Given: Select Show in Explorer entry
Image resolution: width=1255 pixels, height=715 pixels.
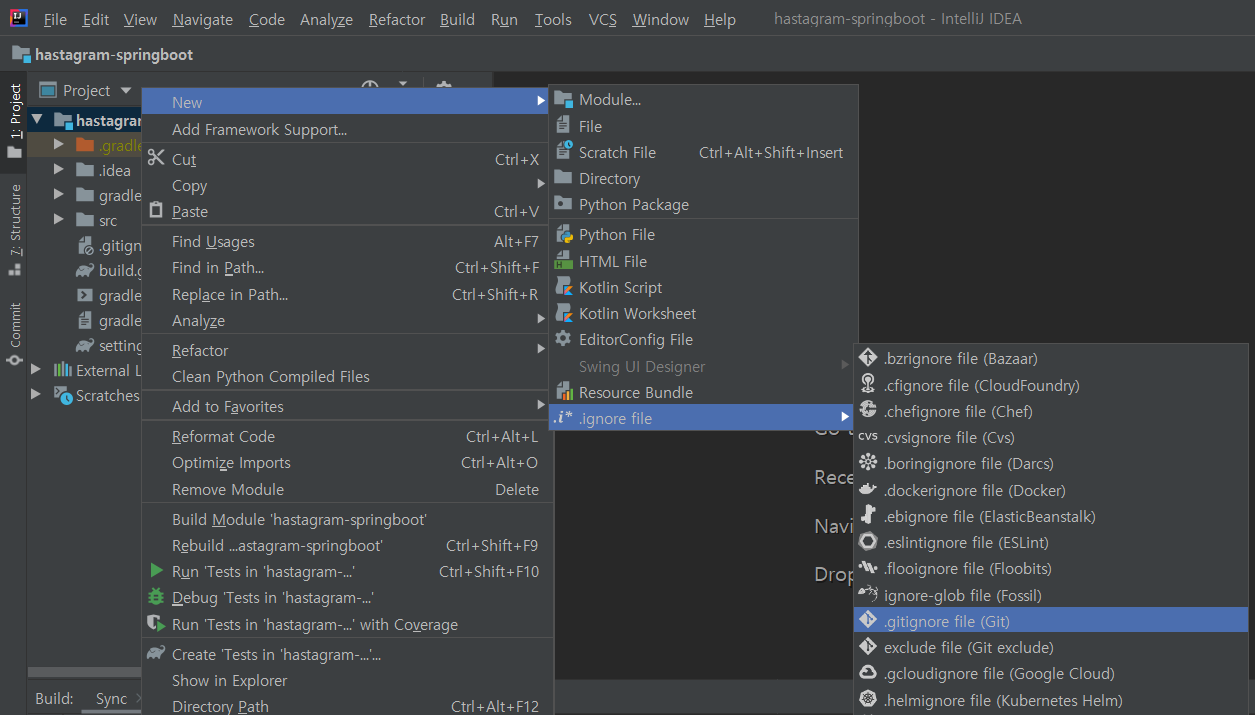Looking at the screenshot, I should [346, 680].
